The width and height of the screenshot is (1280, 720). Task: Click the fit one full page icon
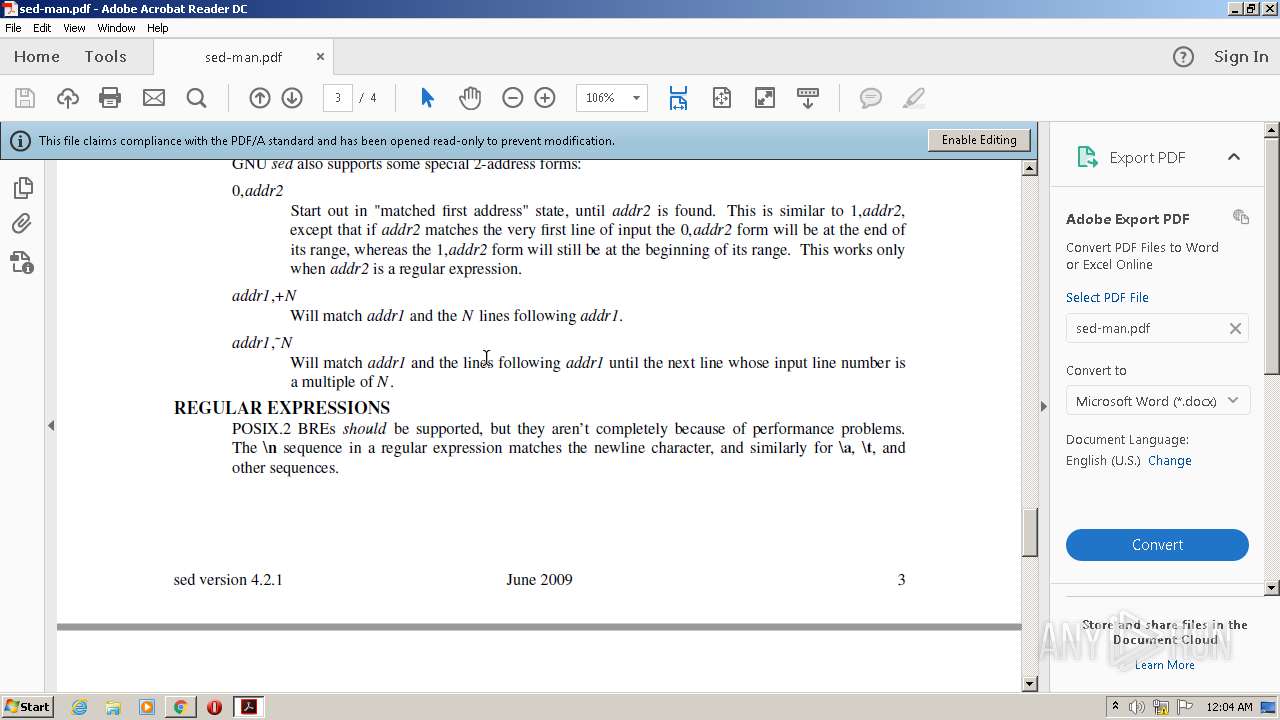[x=722, y=98]
